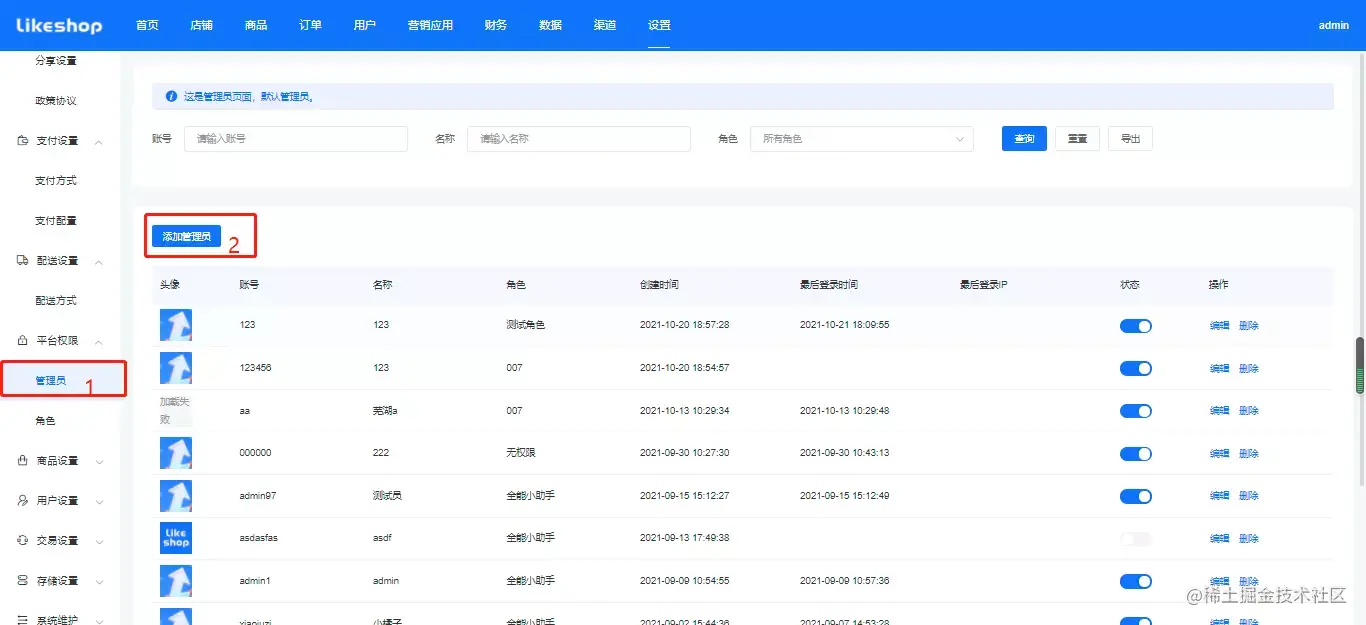Click 删除 for account asdasfas
The height and width of the screenshot is (625, 1366).
(x=1248, y=539)
